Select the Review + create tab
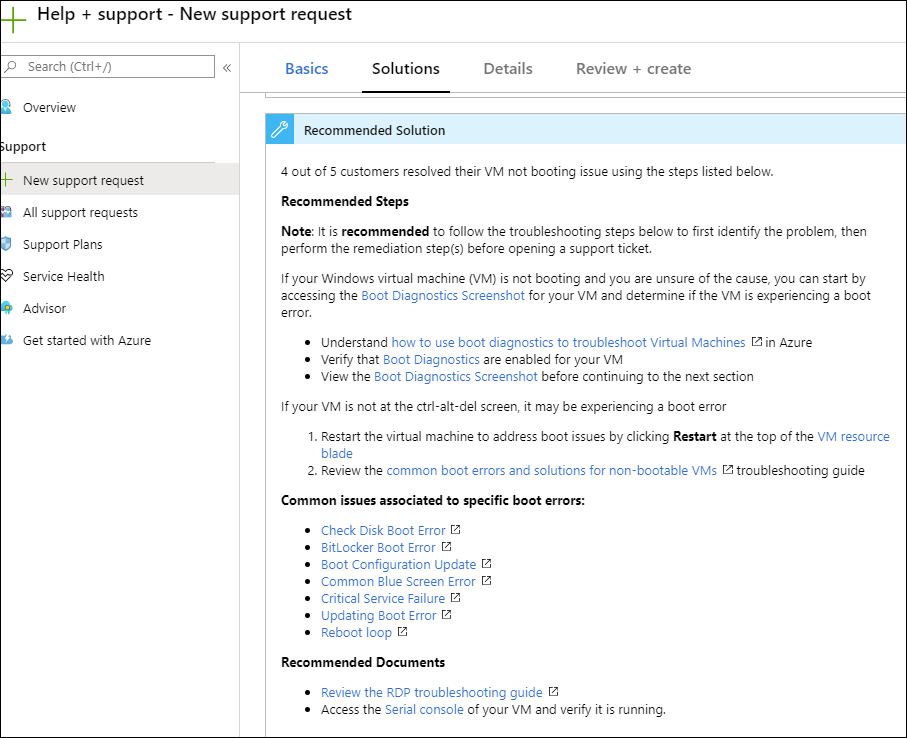The height and width of the screenshot is (738, 907). coord(632,68)
